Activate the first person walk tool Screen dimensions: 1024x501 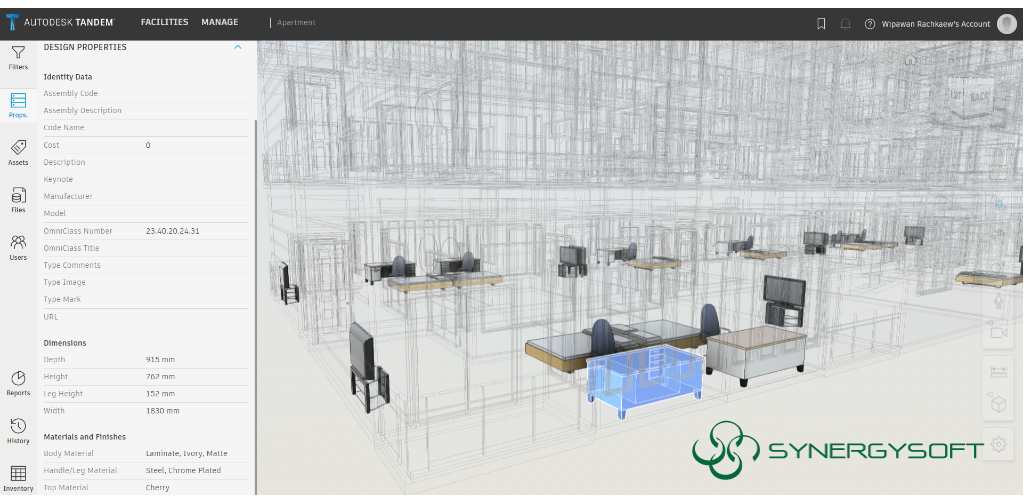[999, 302]
